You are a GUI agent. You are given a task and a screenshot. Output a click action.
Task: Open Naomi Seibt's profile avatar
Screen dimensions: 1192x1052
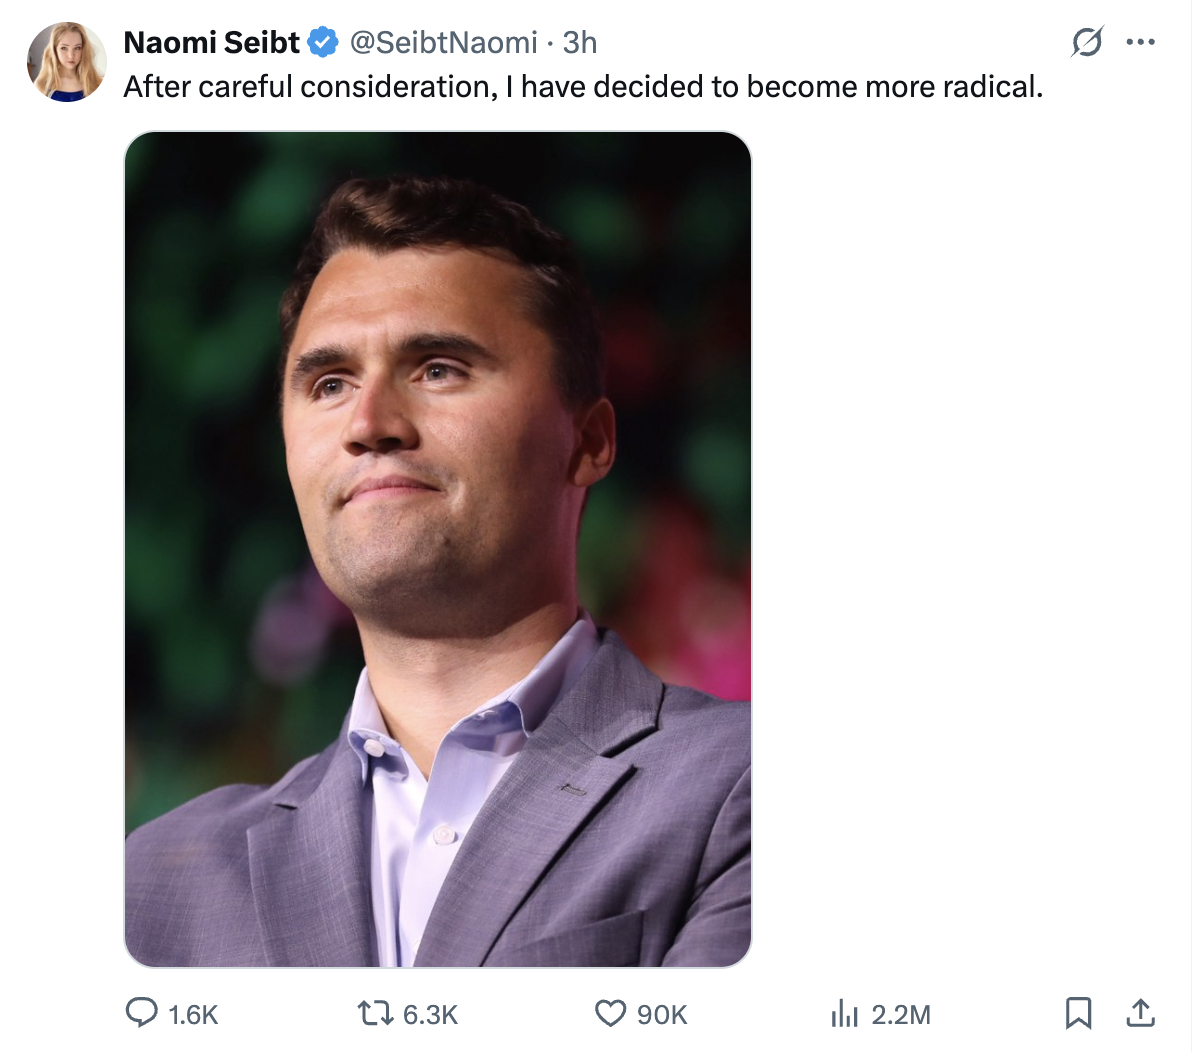[67, 62]
